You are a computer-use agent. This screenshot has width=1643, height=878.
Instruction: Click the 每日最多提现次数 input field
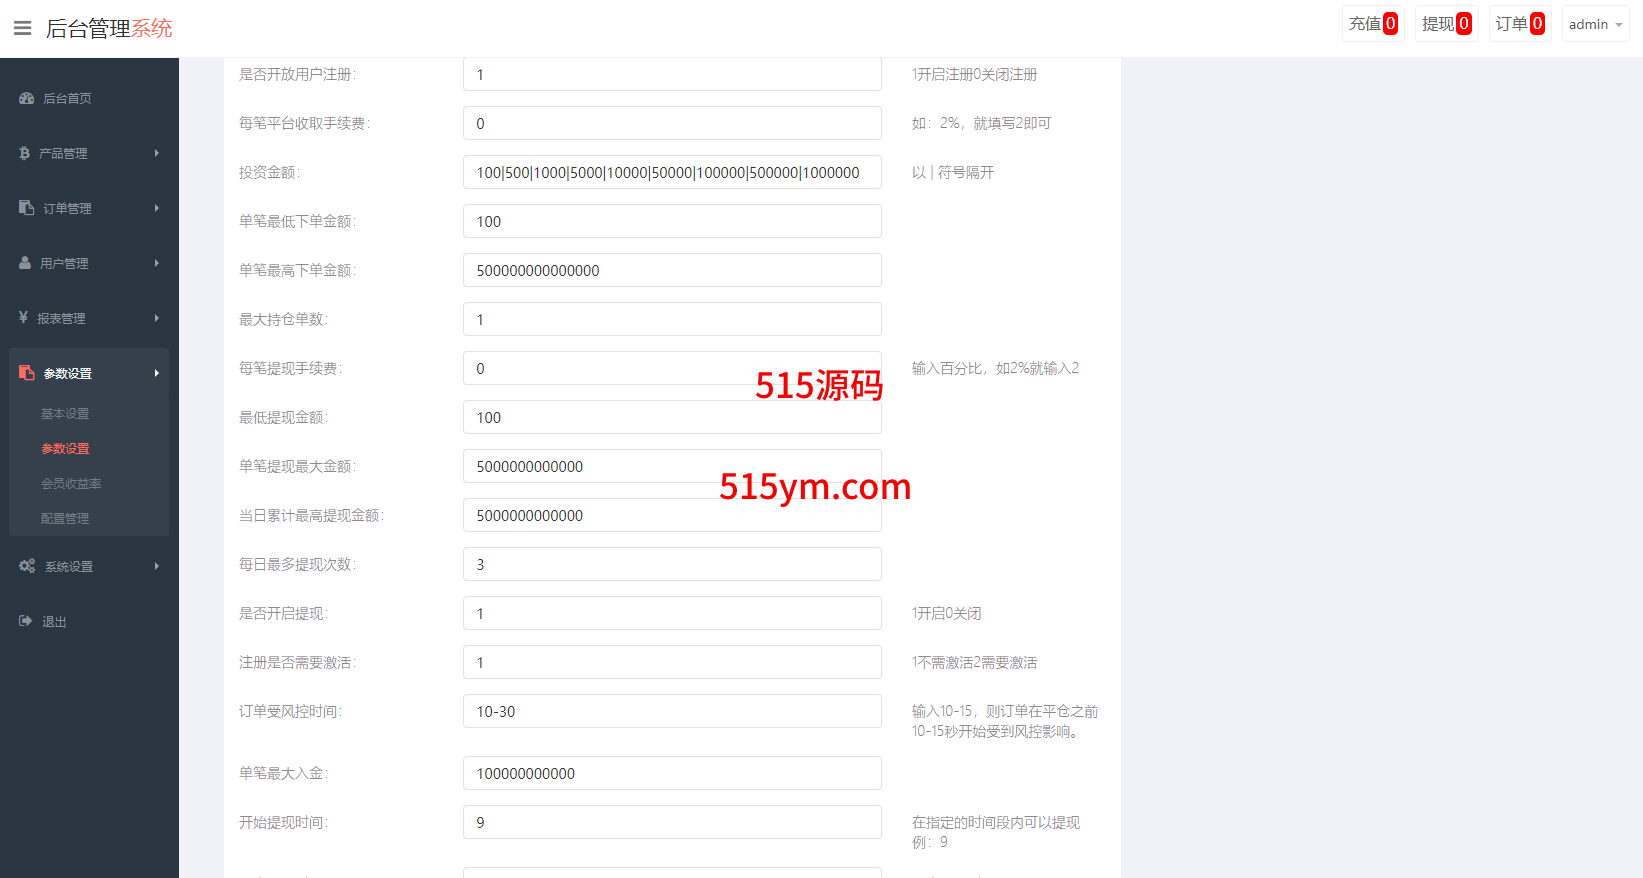(672, 564)
